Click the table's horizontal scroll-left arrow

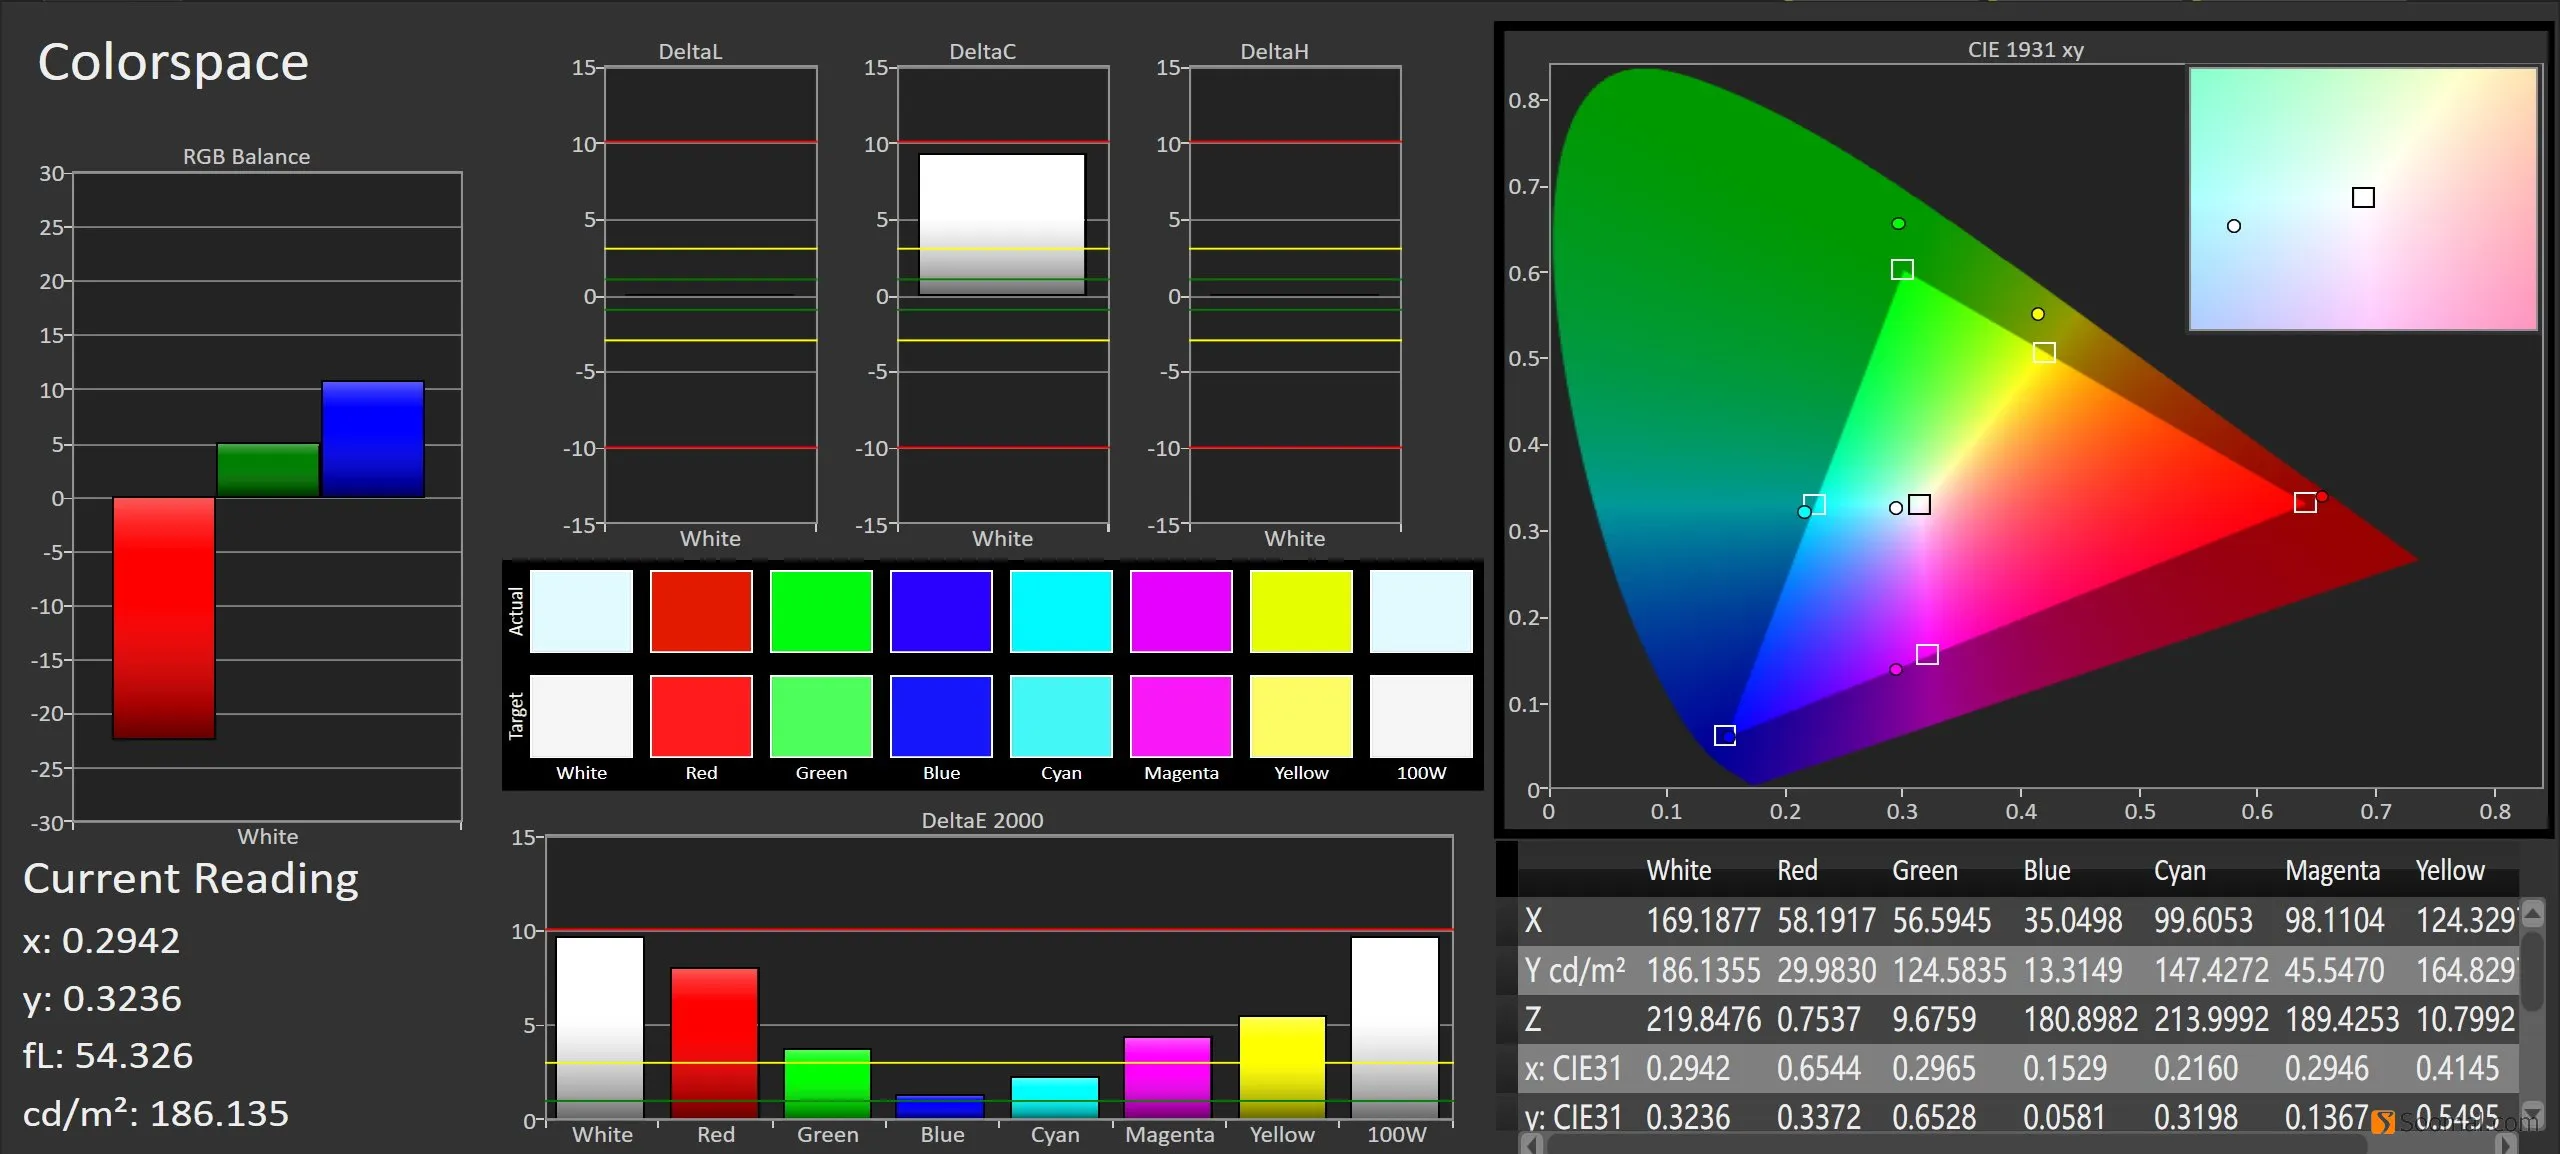point(1531,1144)
